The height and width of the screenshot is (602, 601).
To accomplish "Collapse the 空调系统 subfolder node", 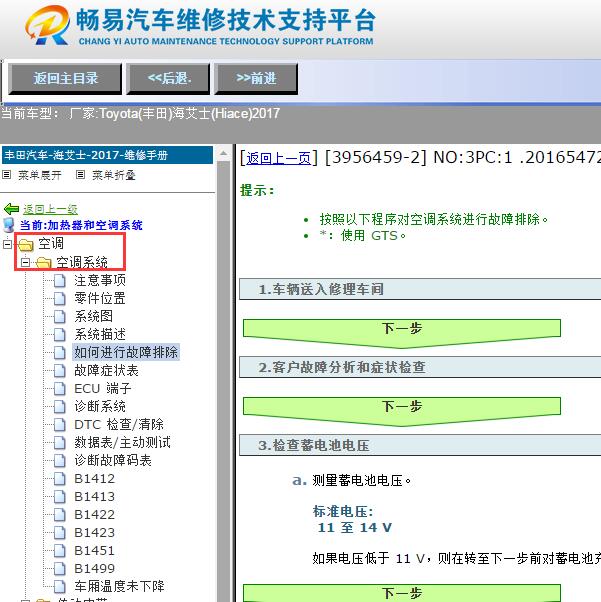I will 25,262.
